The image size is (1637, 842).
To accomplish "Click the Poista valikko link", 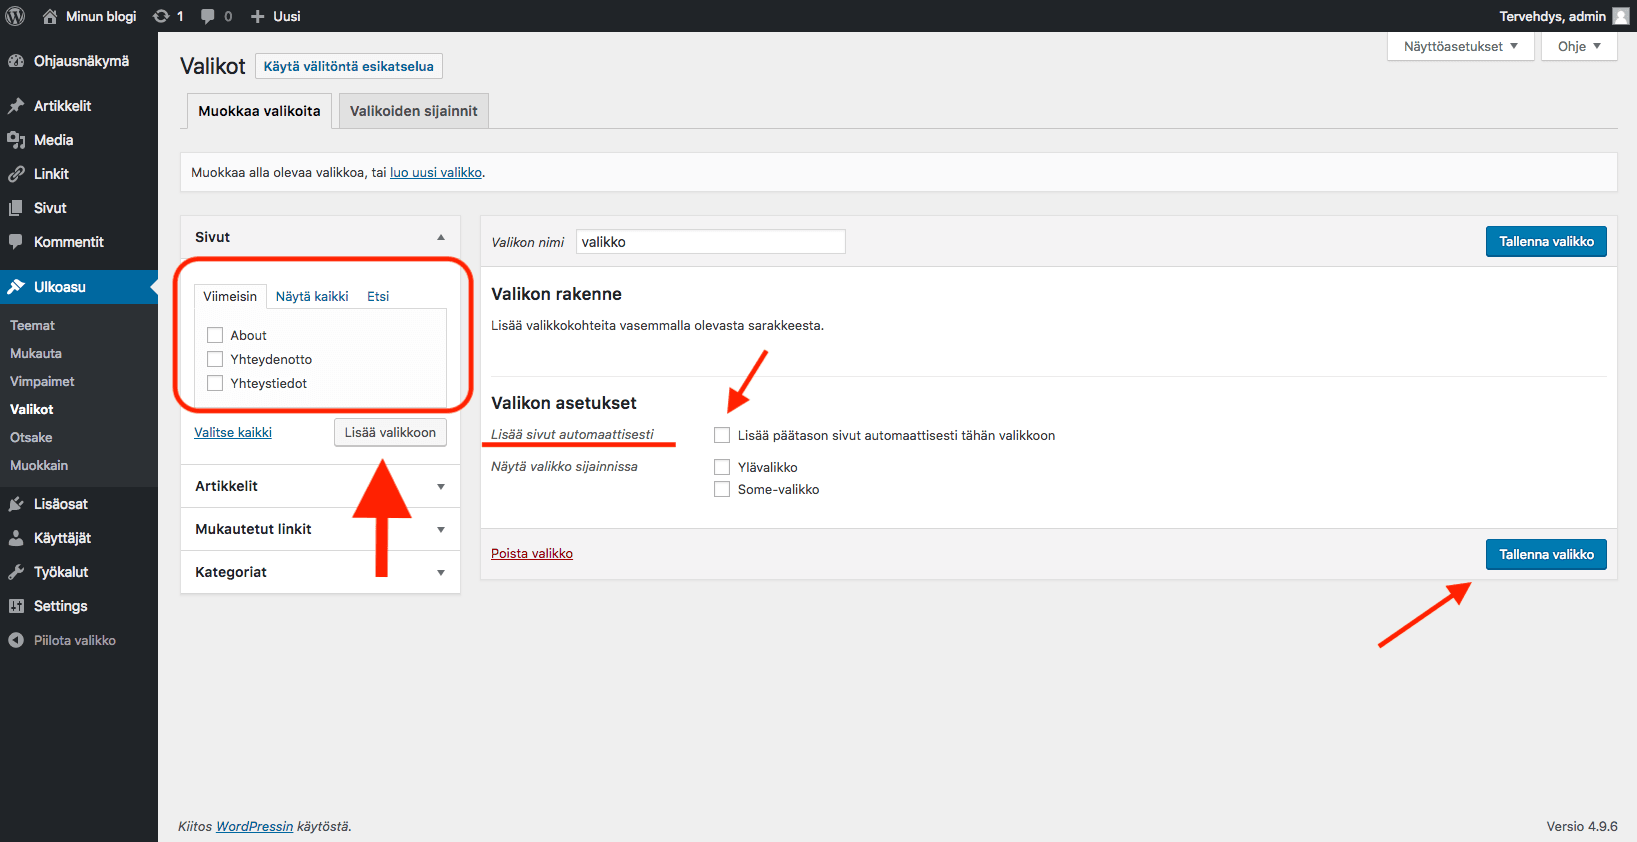I will tap(532, 553).
